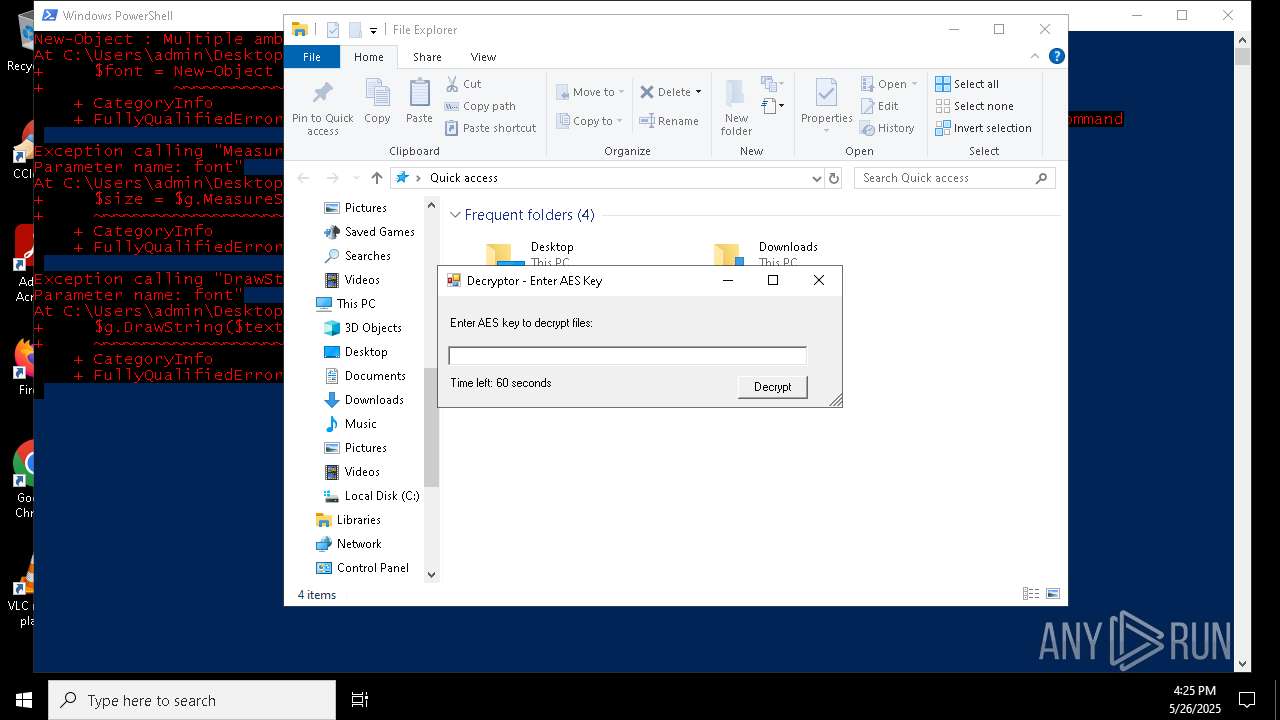The width and height of the screenshot is (1280, 720).
Task: Click the Decrypt button
Action: point(772,387)
